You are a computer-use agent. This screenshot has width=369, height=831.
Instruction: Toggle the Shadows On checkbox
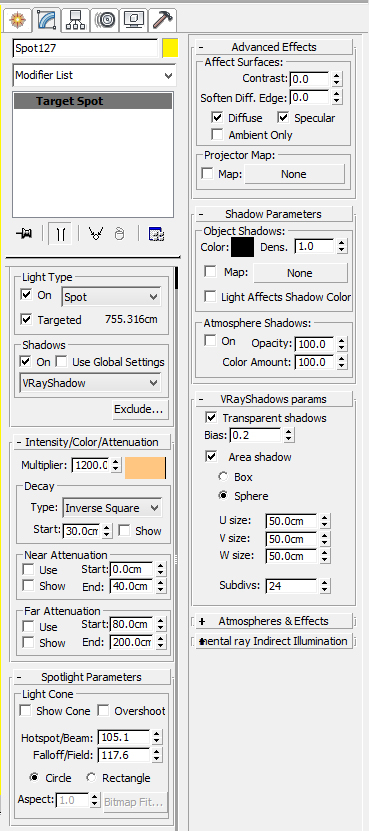tap(25, 361)
